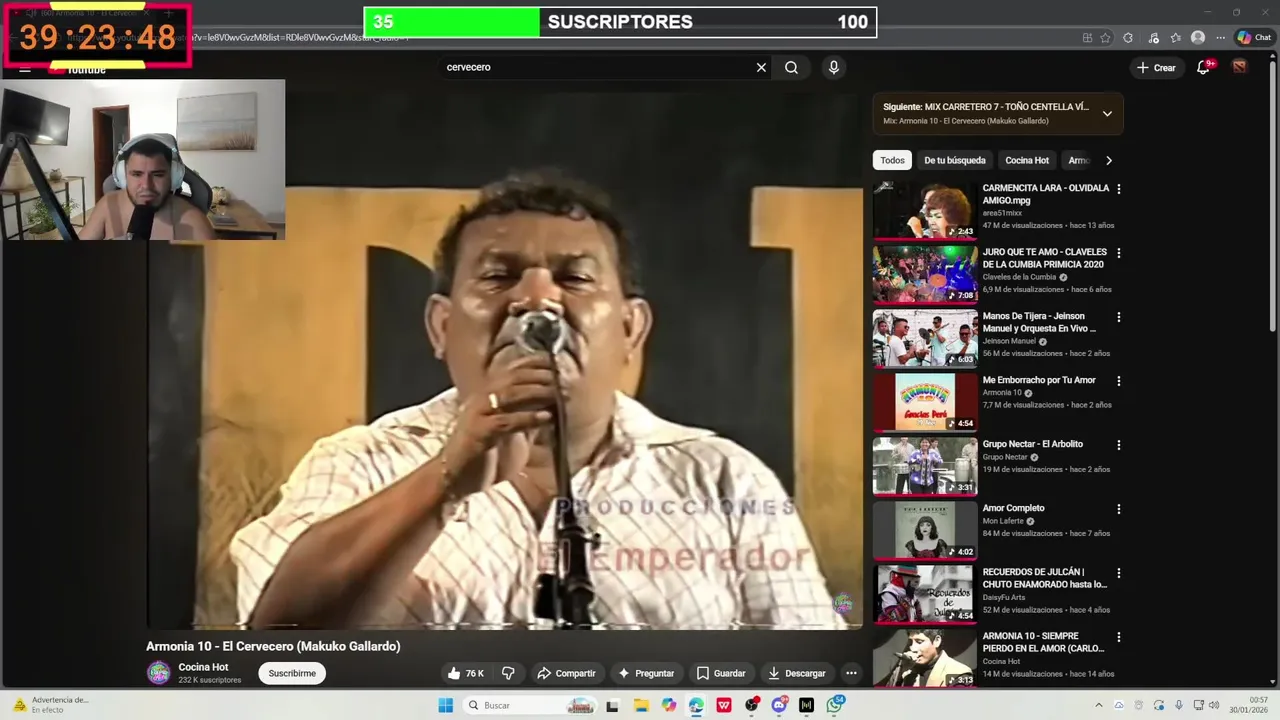Image resolution: width=1280 pixels, height=720 pixels.
Task: Open Task View on the taskbar
Action: point(612,705)
